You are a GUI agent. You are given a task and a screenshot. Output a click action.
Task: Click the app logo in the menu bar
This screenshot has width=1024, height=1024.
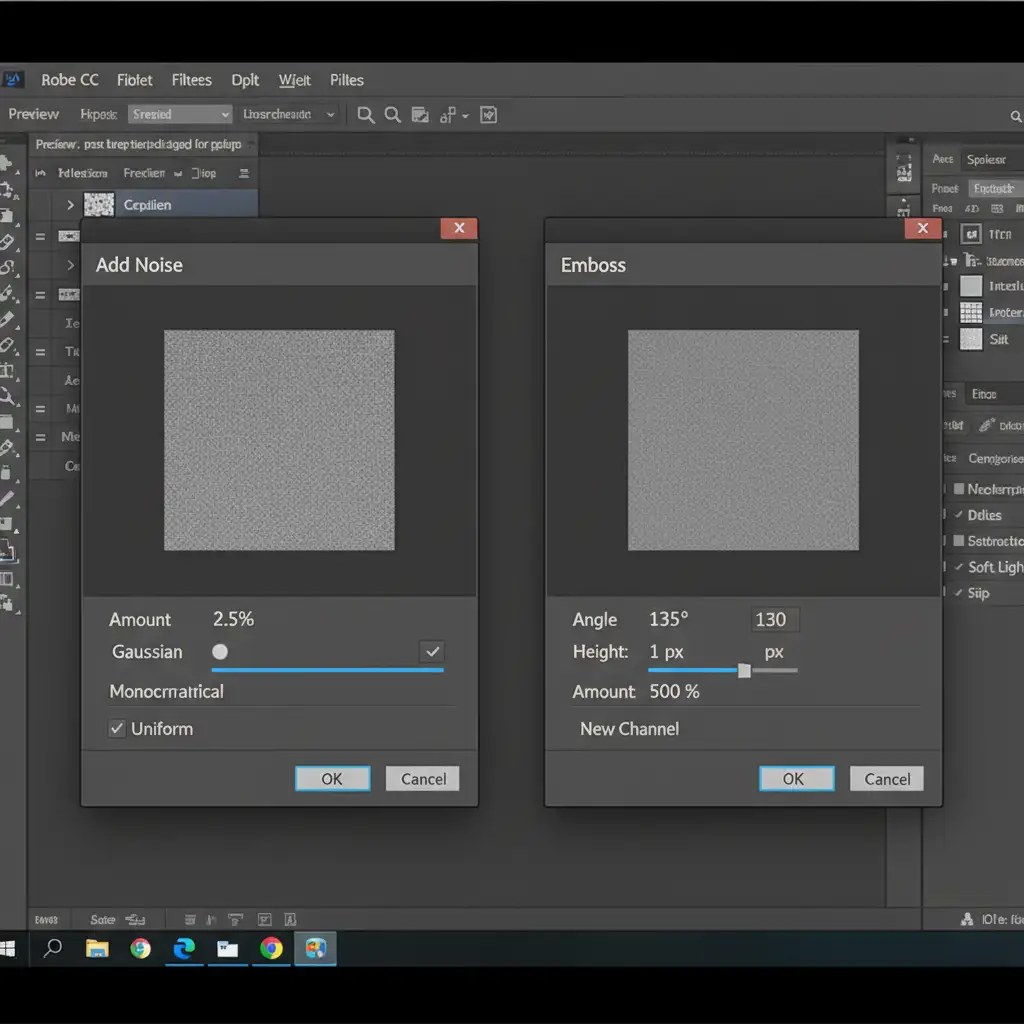click(x=13, y=80)
